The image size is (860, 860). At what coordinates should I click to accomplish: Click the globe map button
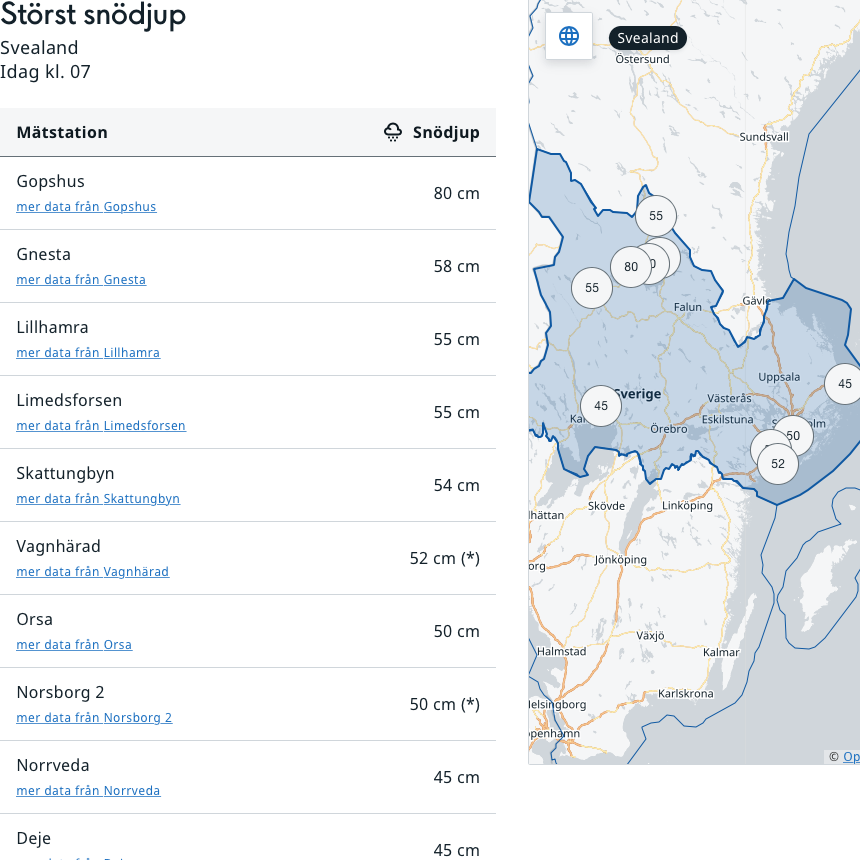click(x=569, y=37)
